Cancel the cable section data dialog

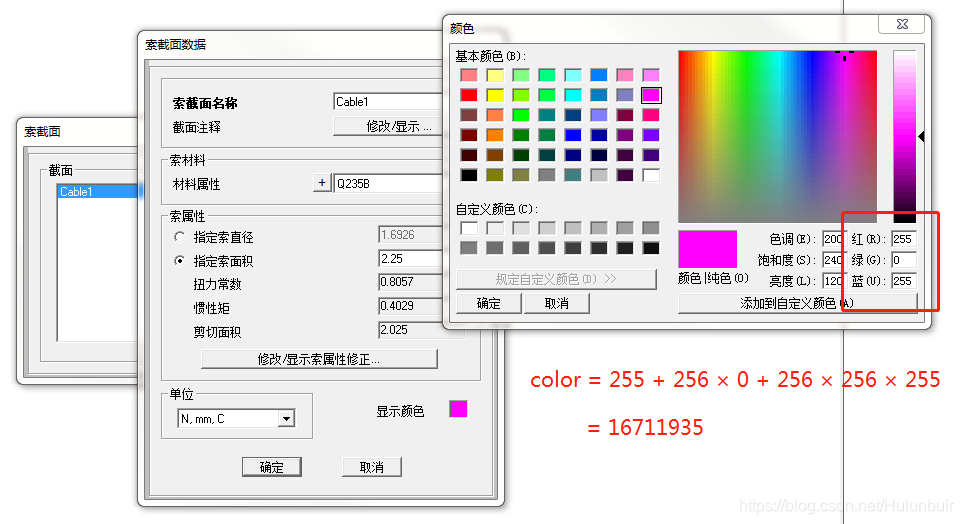tap(371, 467)
